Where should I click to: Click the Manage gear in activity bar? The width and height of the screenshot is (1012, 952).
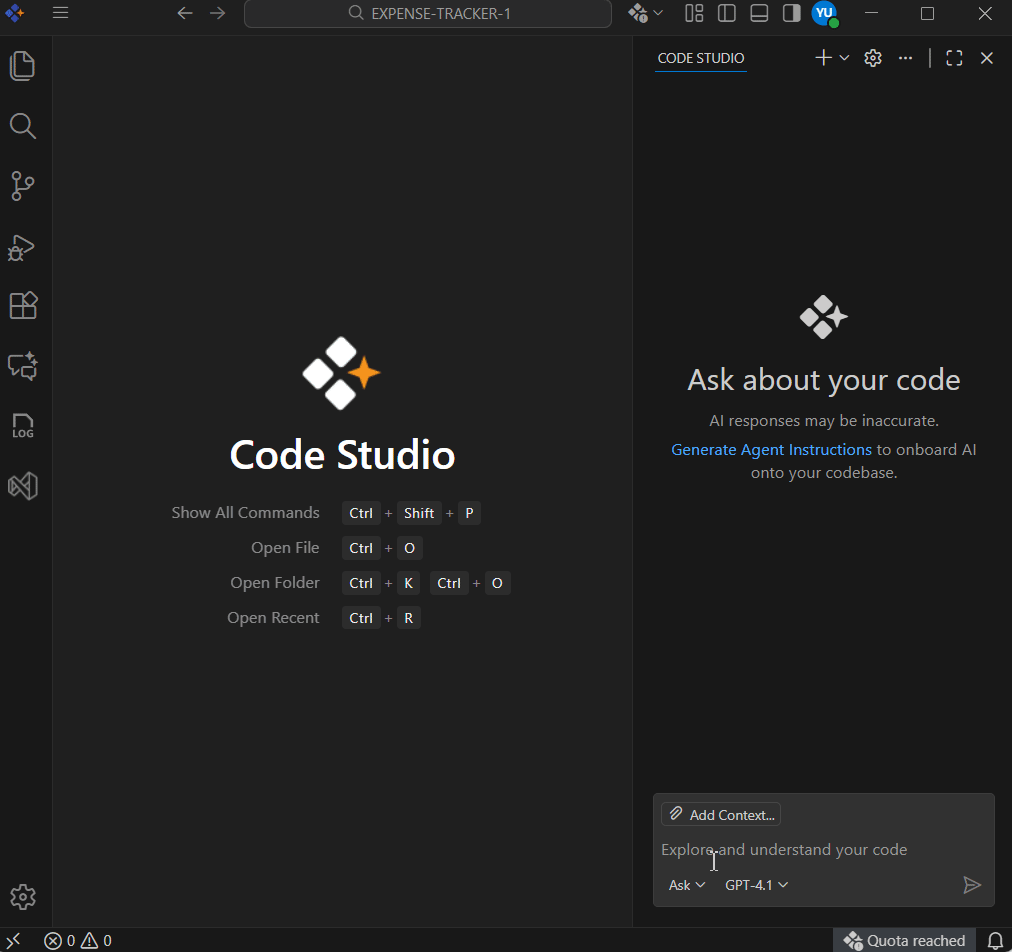pos(22,897)
